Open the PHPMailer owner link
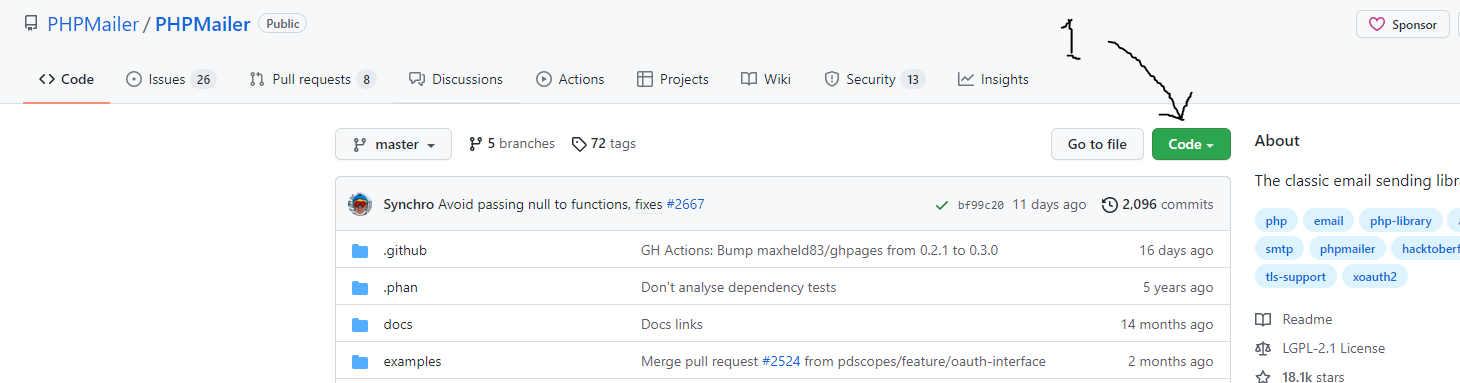This screenshot has height=383, width=1460. pyautogui.click(x=93, y=24)
